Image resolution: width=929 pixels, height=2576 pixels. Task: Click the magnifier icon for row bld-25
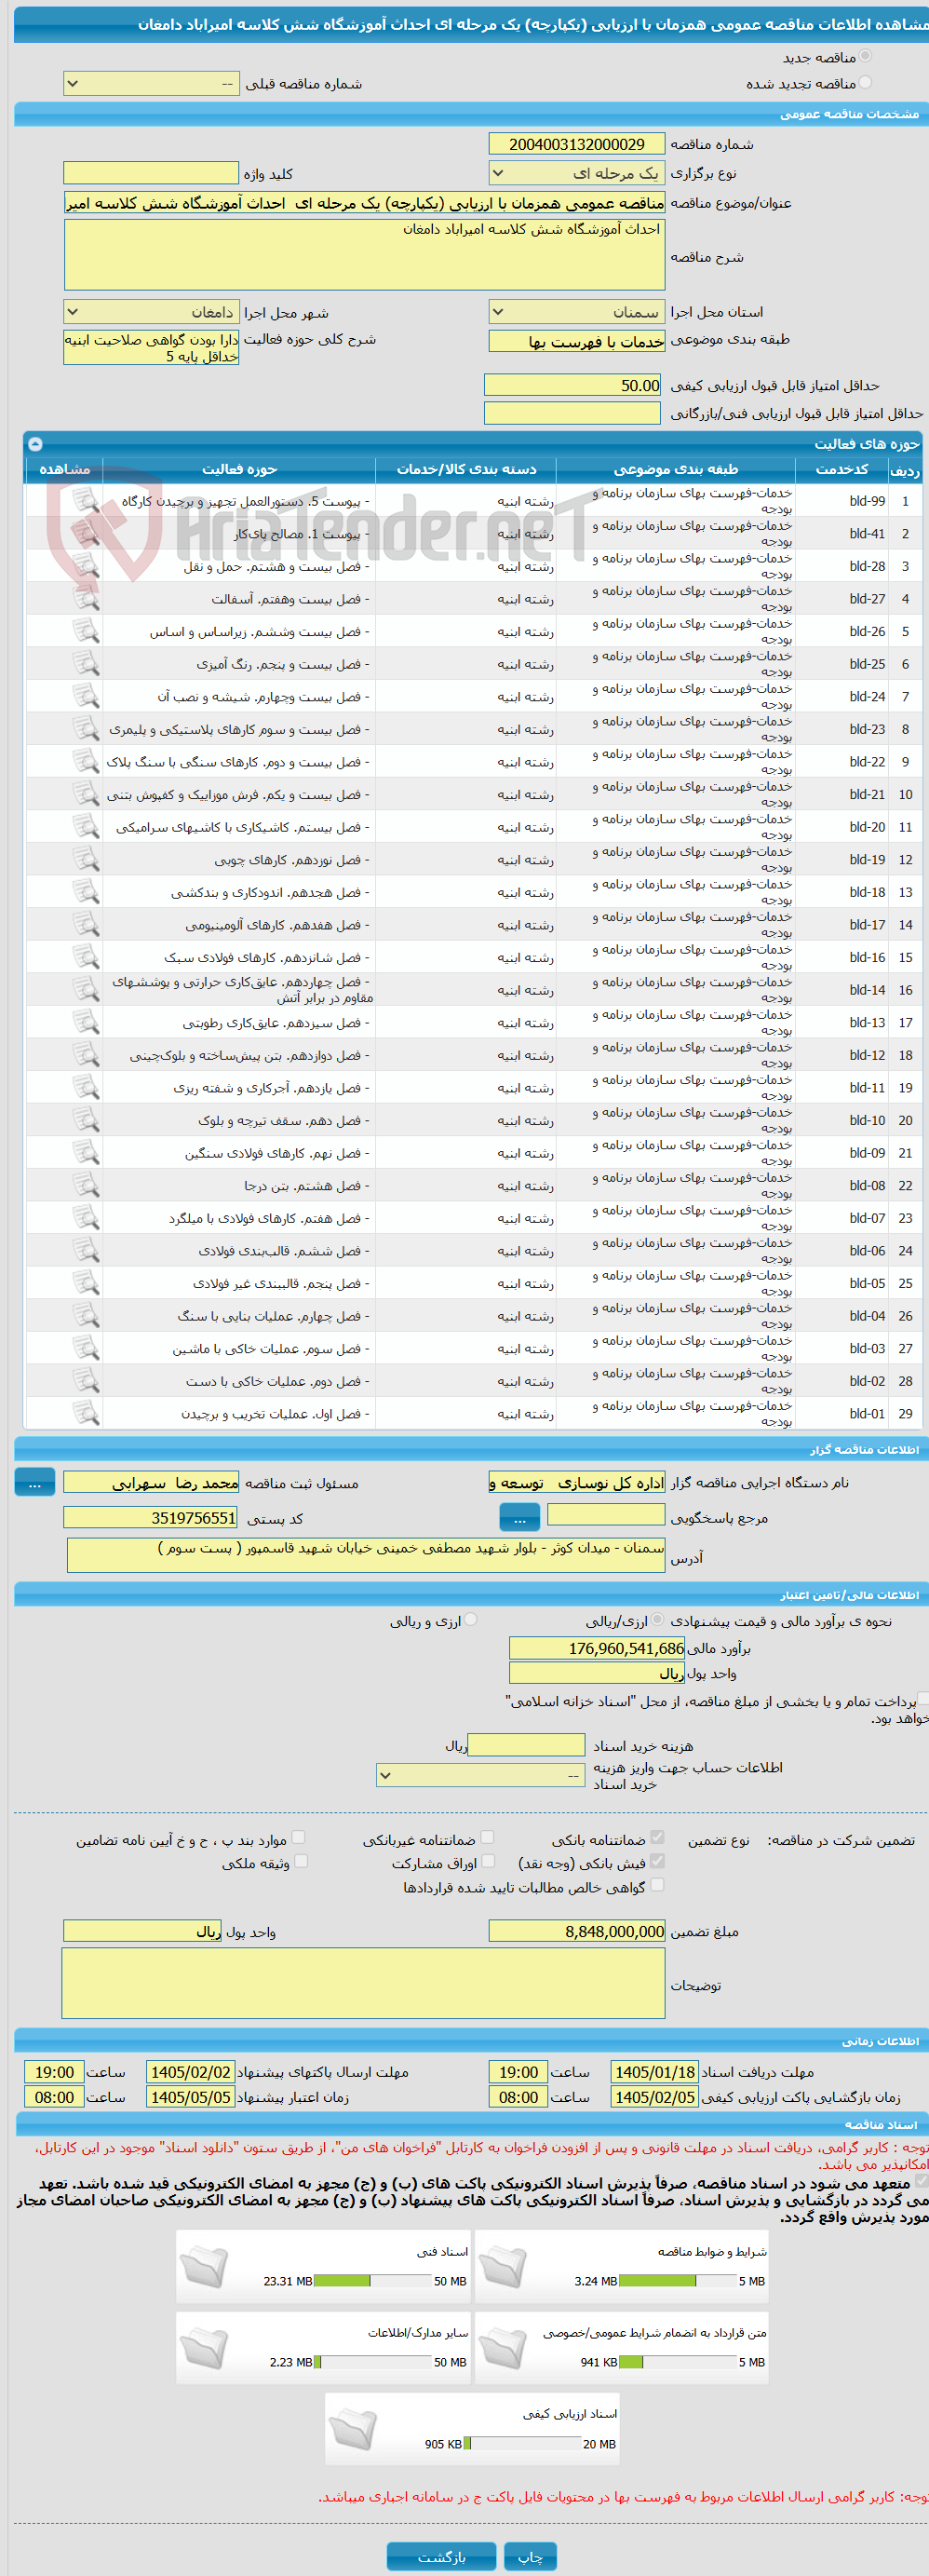(x=86, y=664)
